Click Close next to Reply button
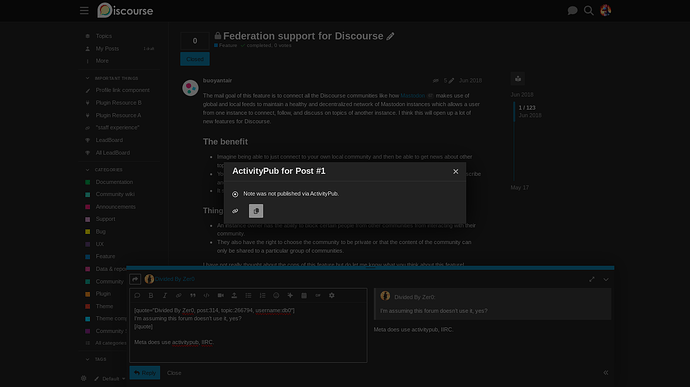 (x=174, y=373)
